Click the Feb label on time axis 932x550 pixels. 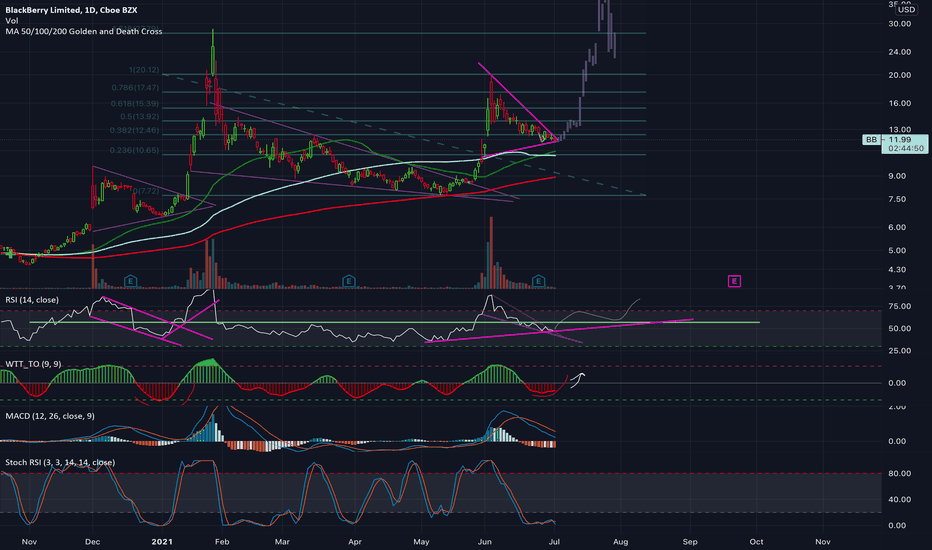[222, 542]
